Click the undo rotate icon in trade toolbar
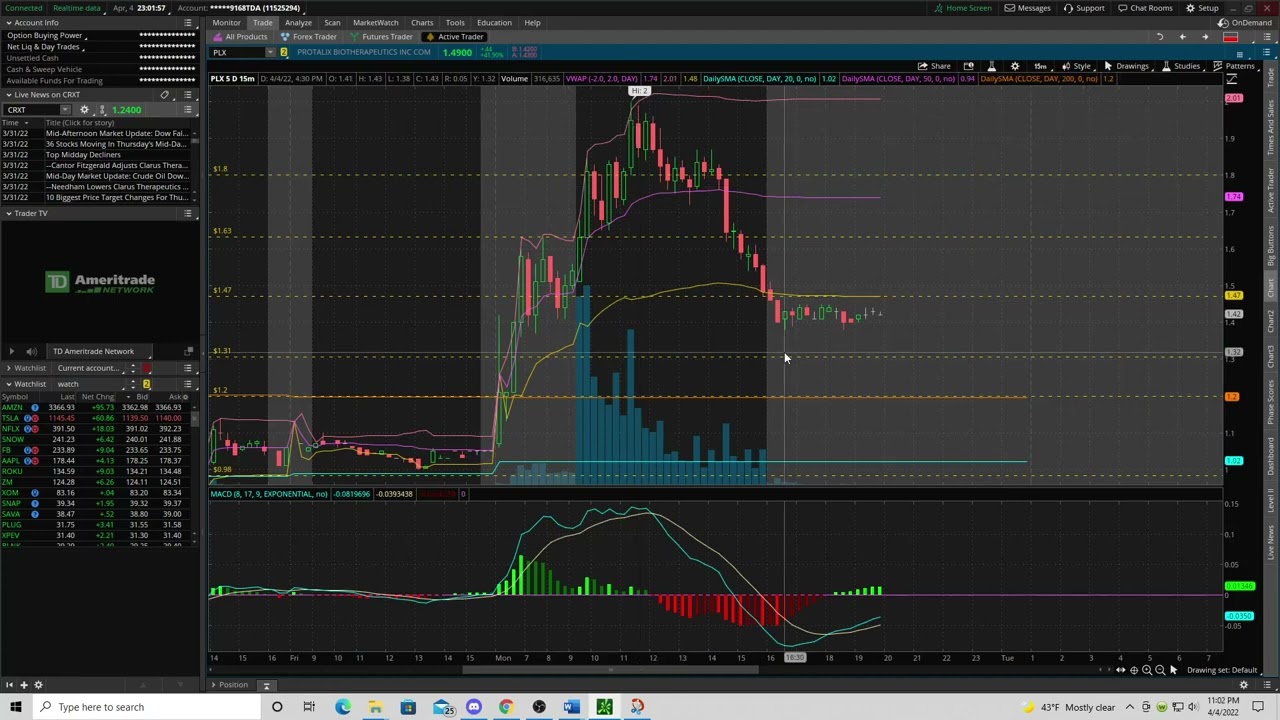The image size is (1280, 720). 1159,37
